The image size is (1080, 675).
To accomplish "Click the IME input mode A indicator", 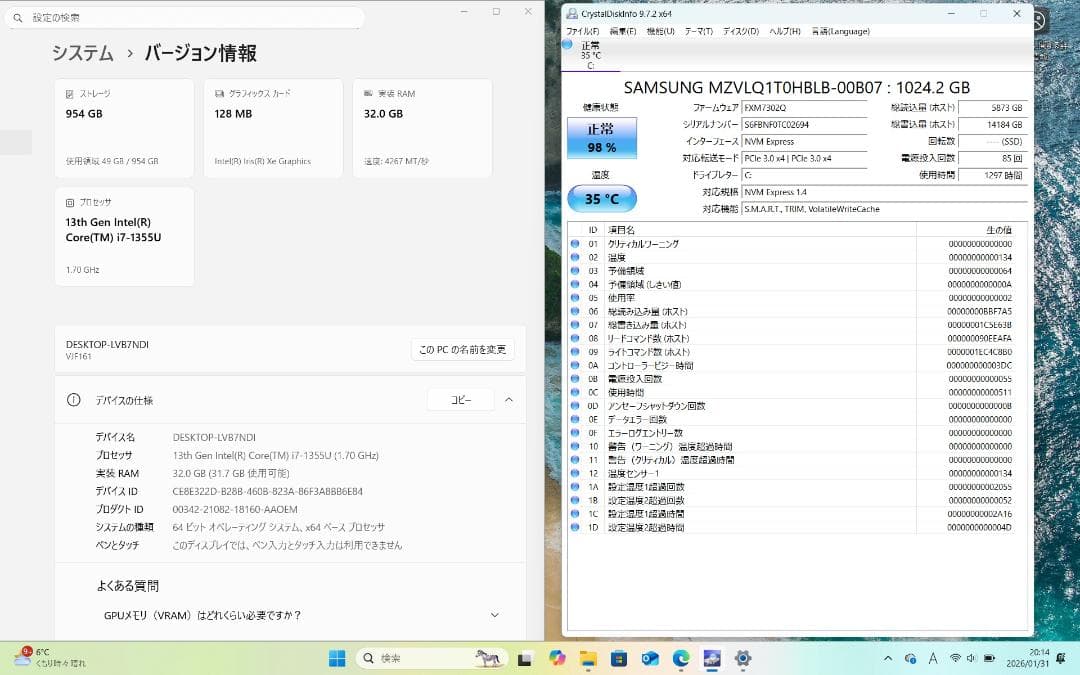I will click(933, 658).
